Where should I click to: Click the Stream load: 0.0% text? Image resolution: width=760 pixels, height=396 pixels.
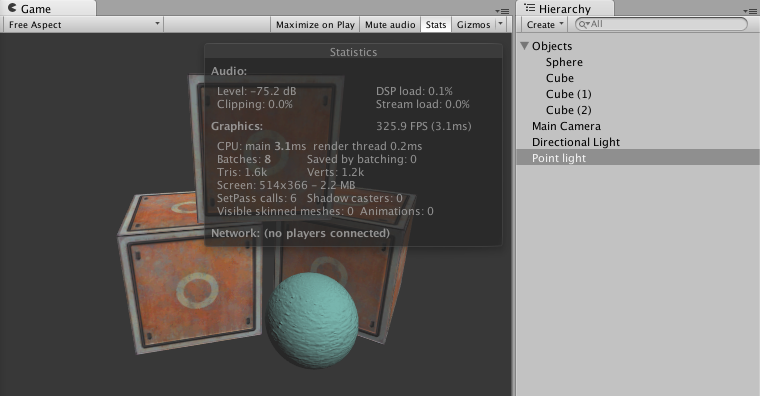coord(423,104)
